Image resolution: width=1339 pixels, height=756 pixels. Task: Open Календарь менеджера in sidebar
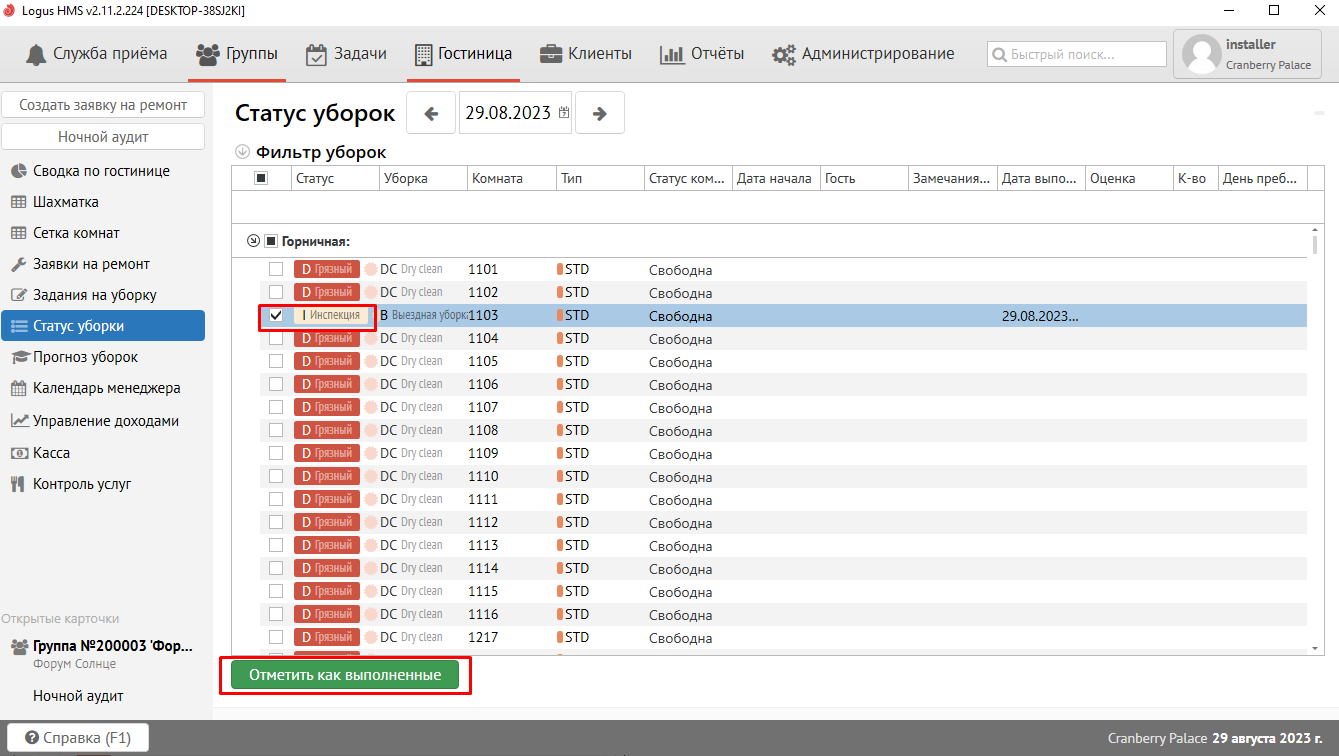click(x=106, y=388)
